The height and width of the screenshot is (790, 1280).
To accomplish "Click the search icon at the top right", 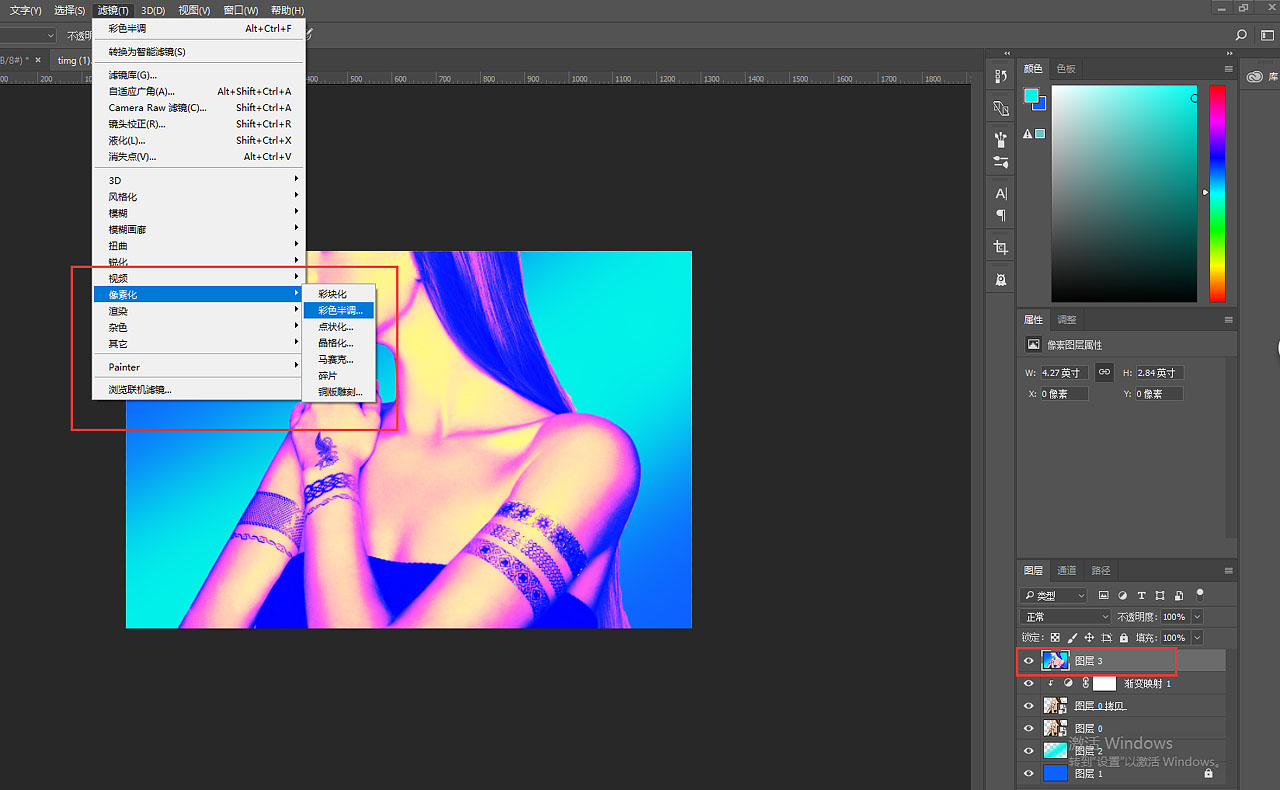I will click(1241, 35).
